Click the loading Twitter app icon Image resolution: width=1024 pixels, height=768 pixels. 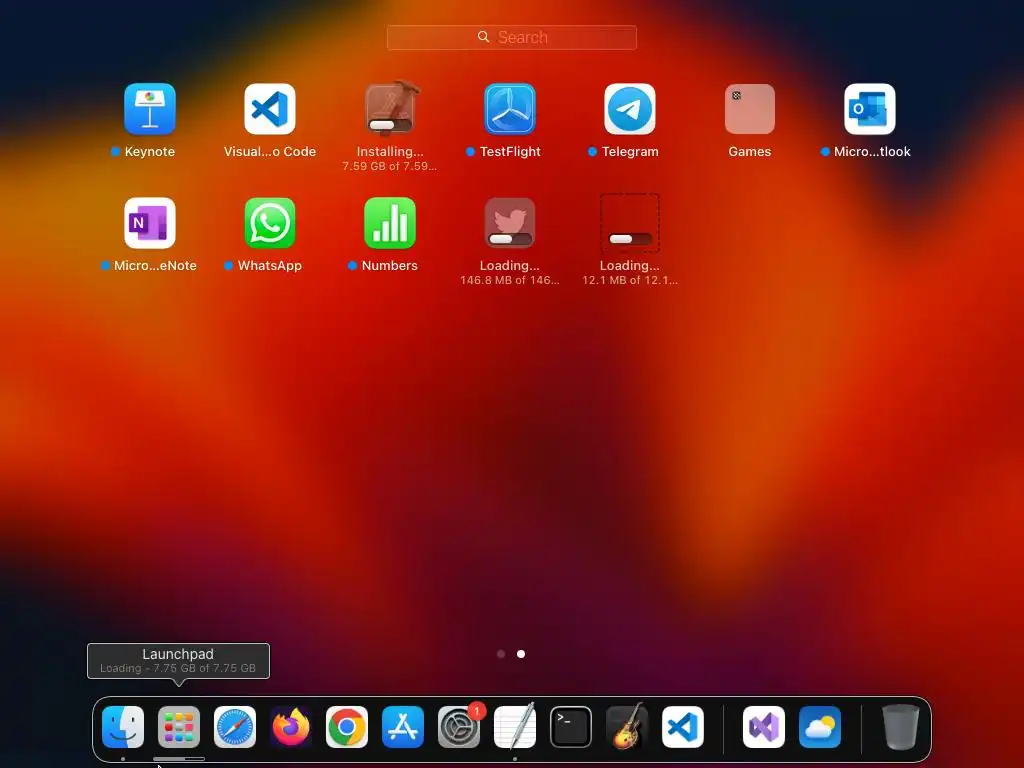510,223
